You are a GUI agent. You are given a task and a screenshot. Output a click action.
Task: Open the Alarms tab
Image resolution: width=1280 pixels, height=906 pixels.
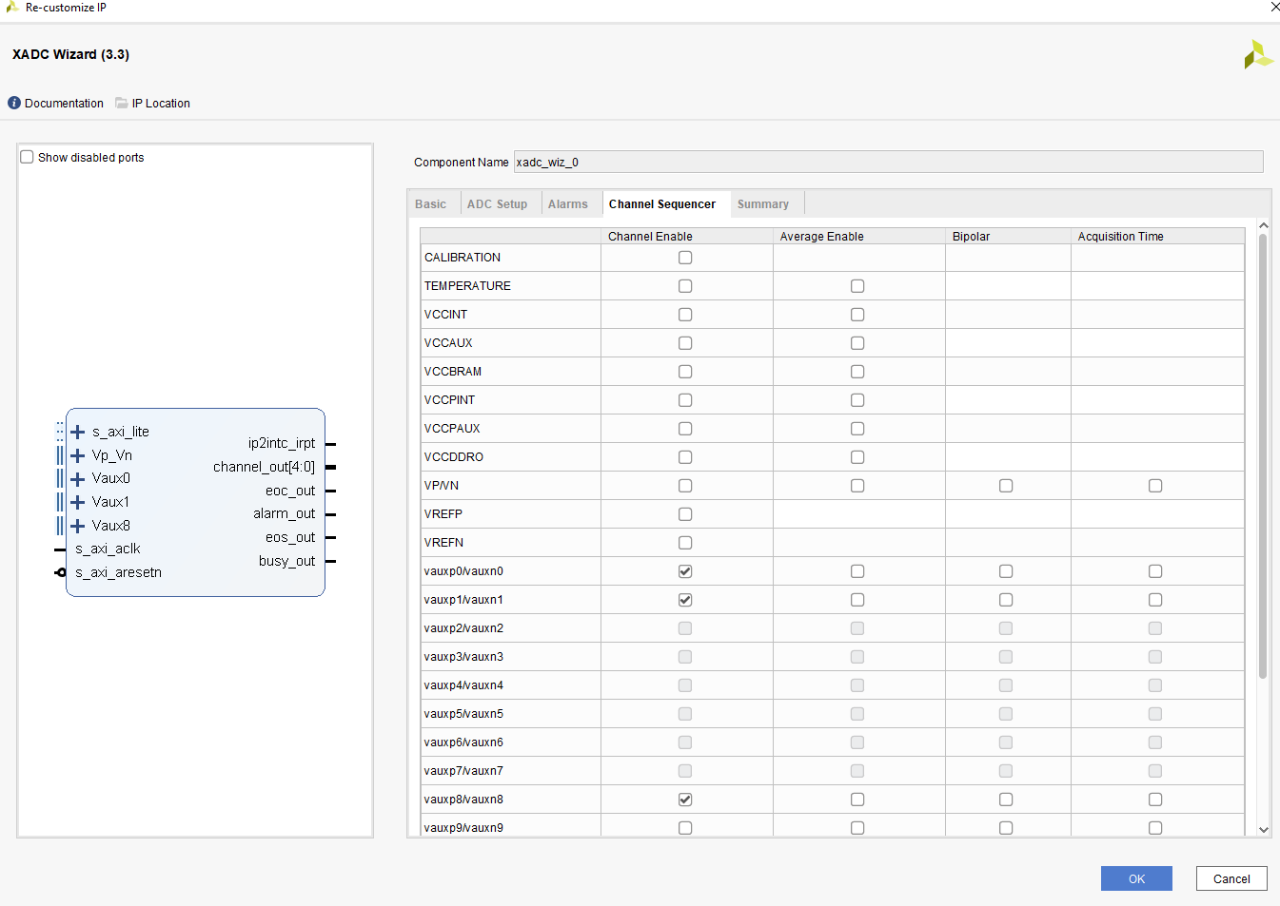(568, 204)
